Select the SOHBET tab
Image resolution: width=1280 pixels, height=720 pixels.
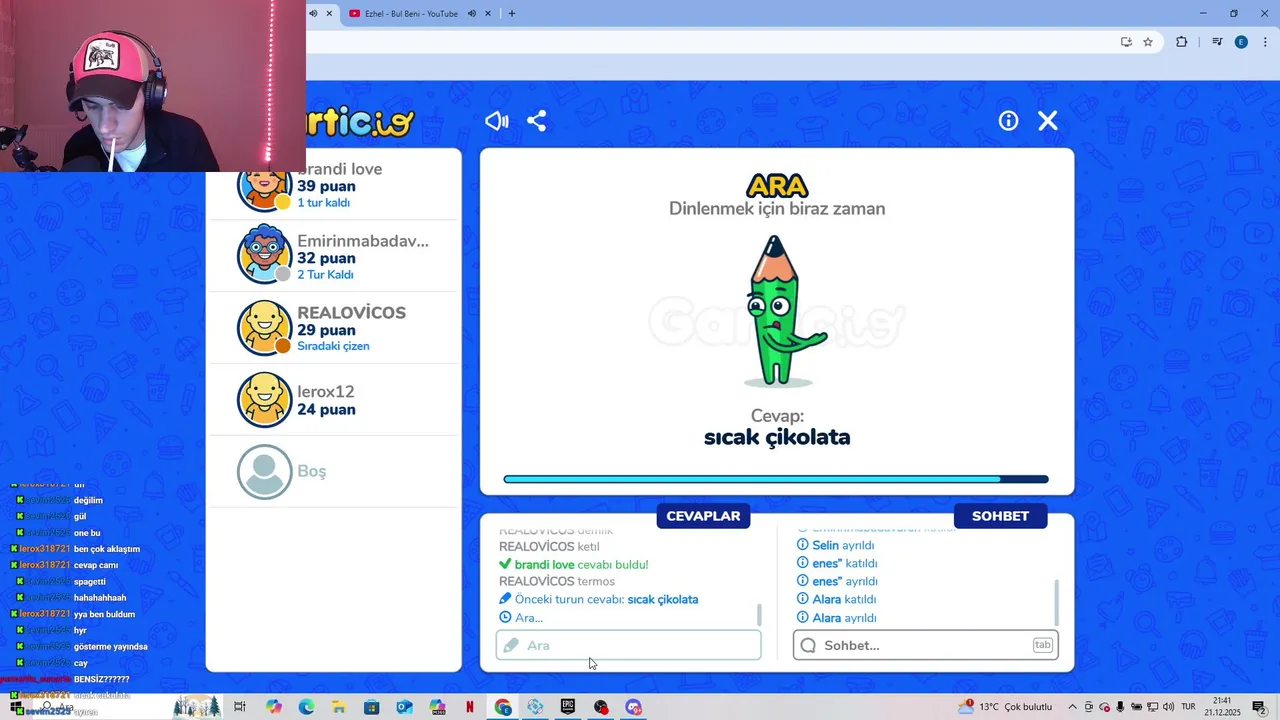(x=1000, y=516)
